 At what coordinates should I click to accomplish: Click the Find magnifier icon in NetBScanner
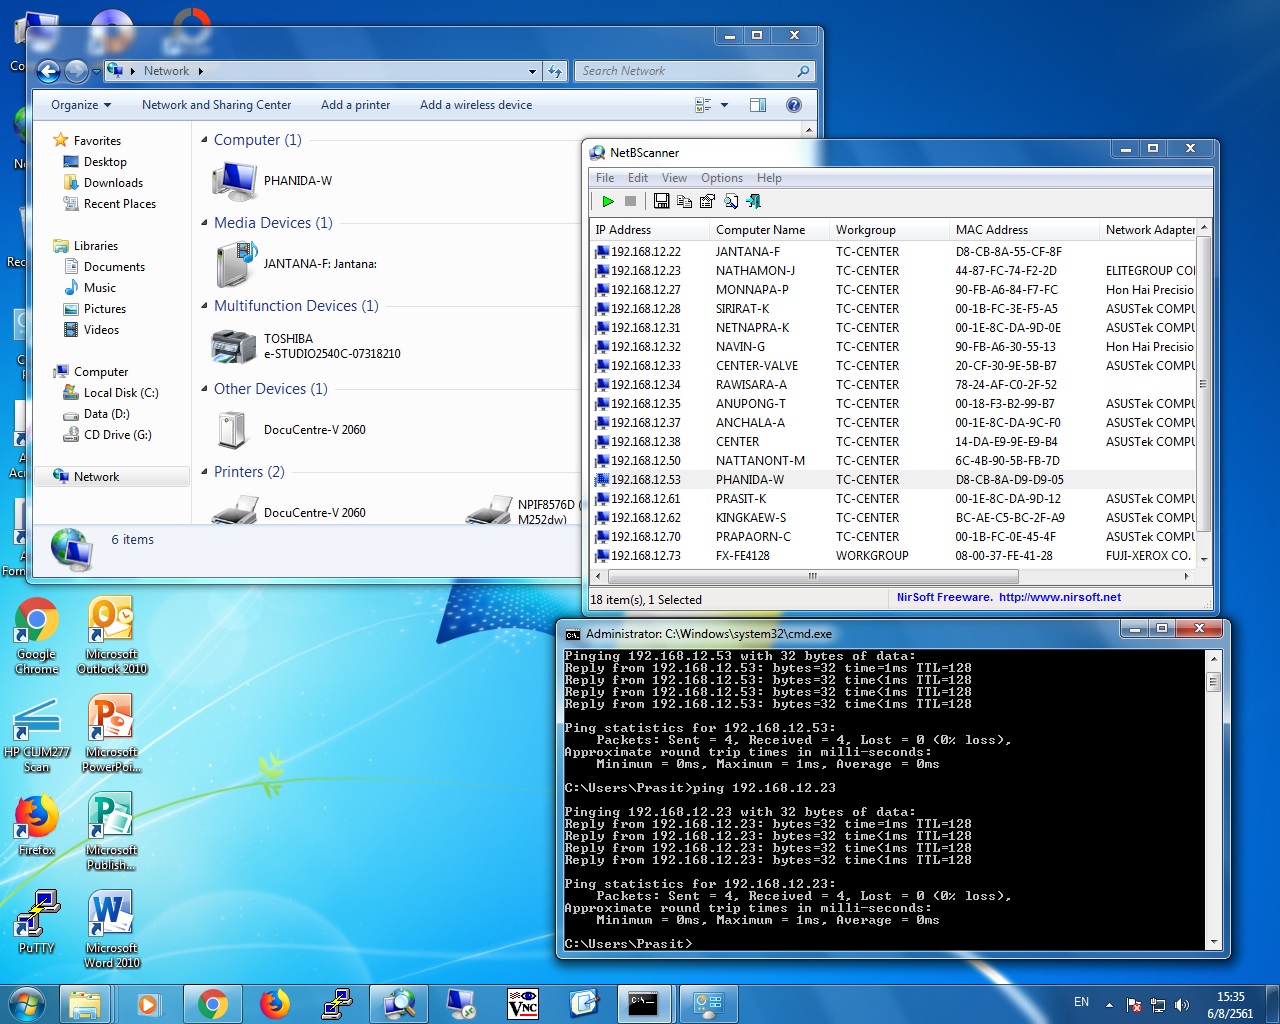[x=731, y=201]
